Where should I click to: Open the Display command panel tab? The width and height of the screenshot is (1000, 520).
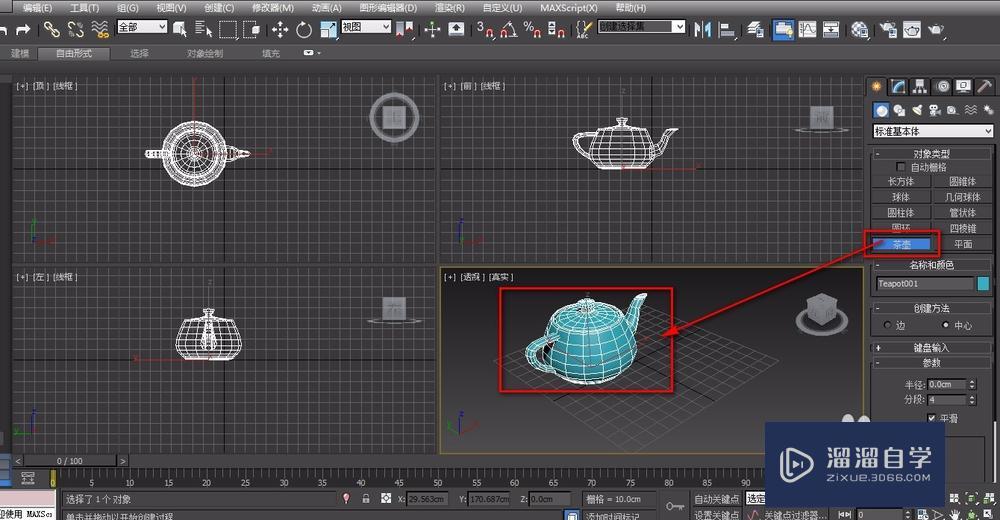pyautogui.click(x=963, y=86)
